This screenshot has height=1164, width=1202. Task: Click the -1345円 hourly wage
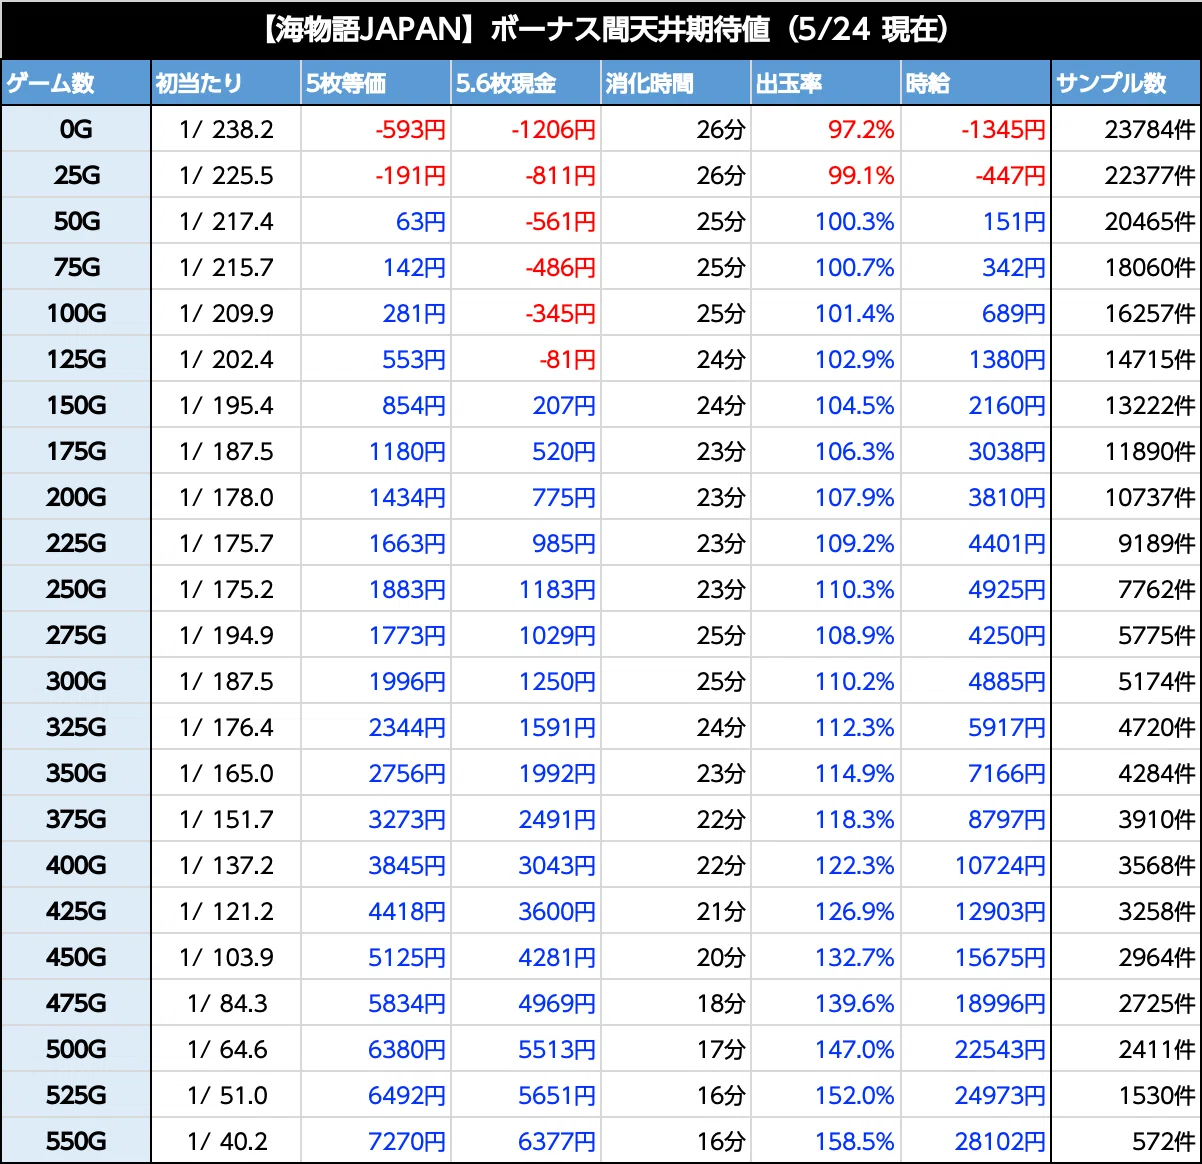tap(1004, 129)
